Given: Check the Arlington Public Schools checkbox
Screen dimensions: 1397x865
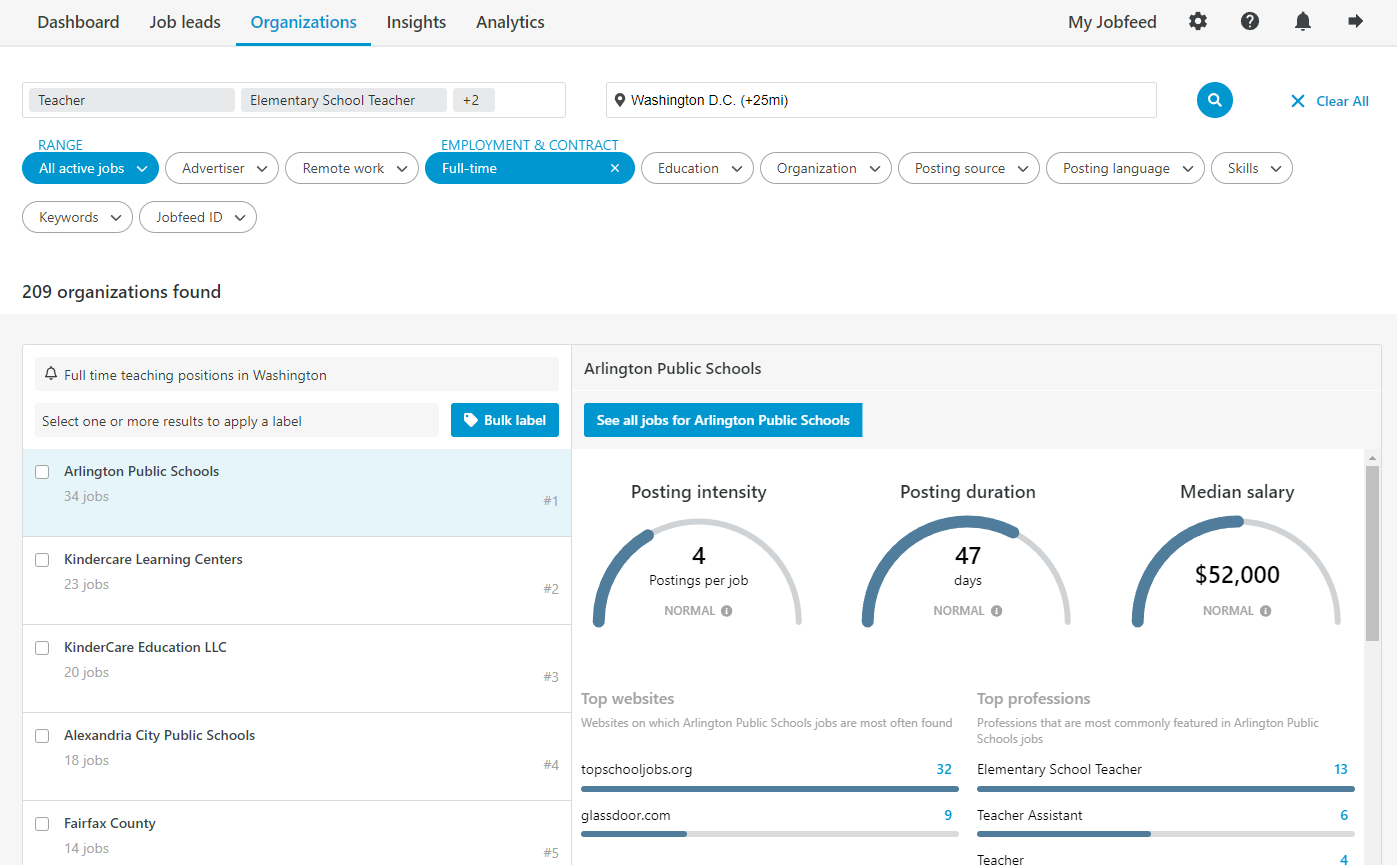Looking at the screenshot, I should (42, 472).
